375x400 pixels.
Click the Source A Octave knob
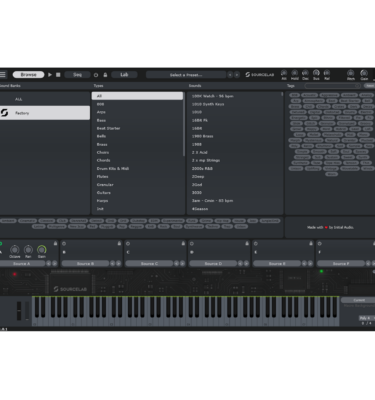(x=15, y=249)
